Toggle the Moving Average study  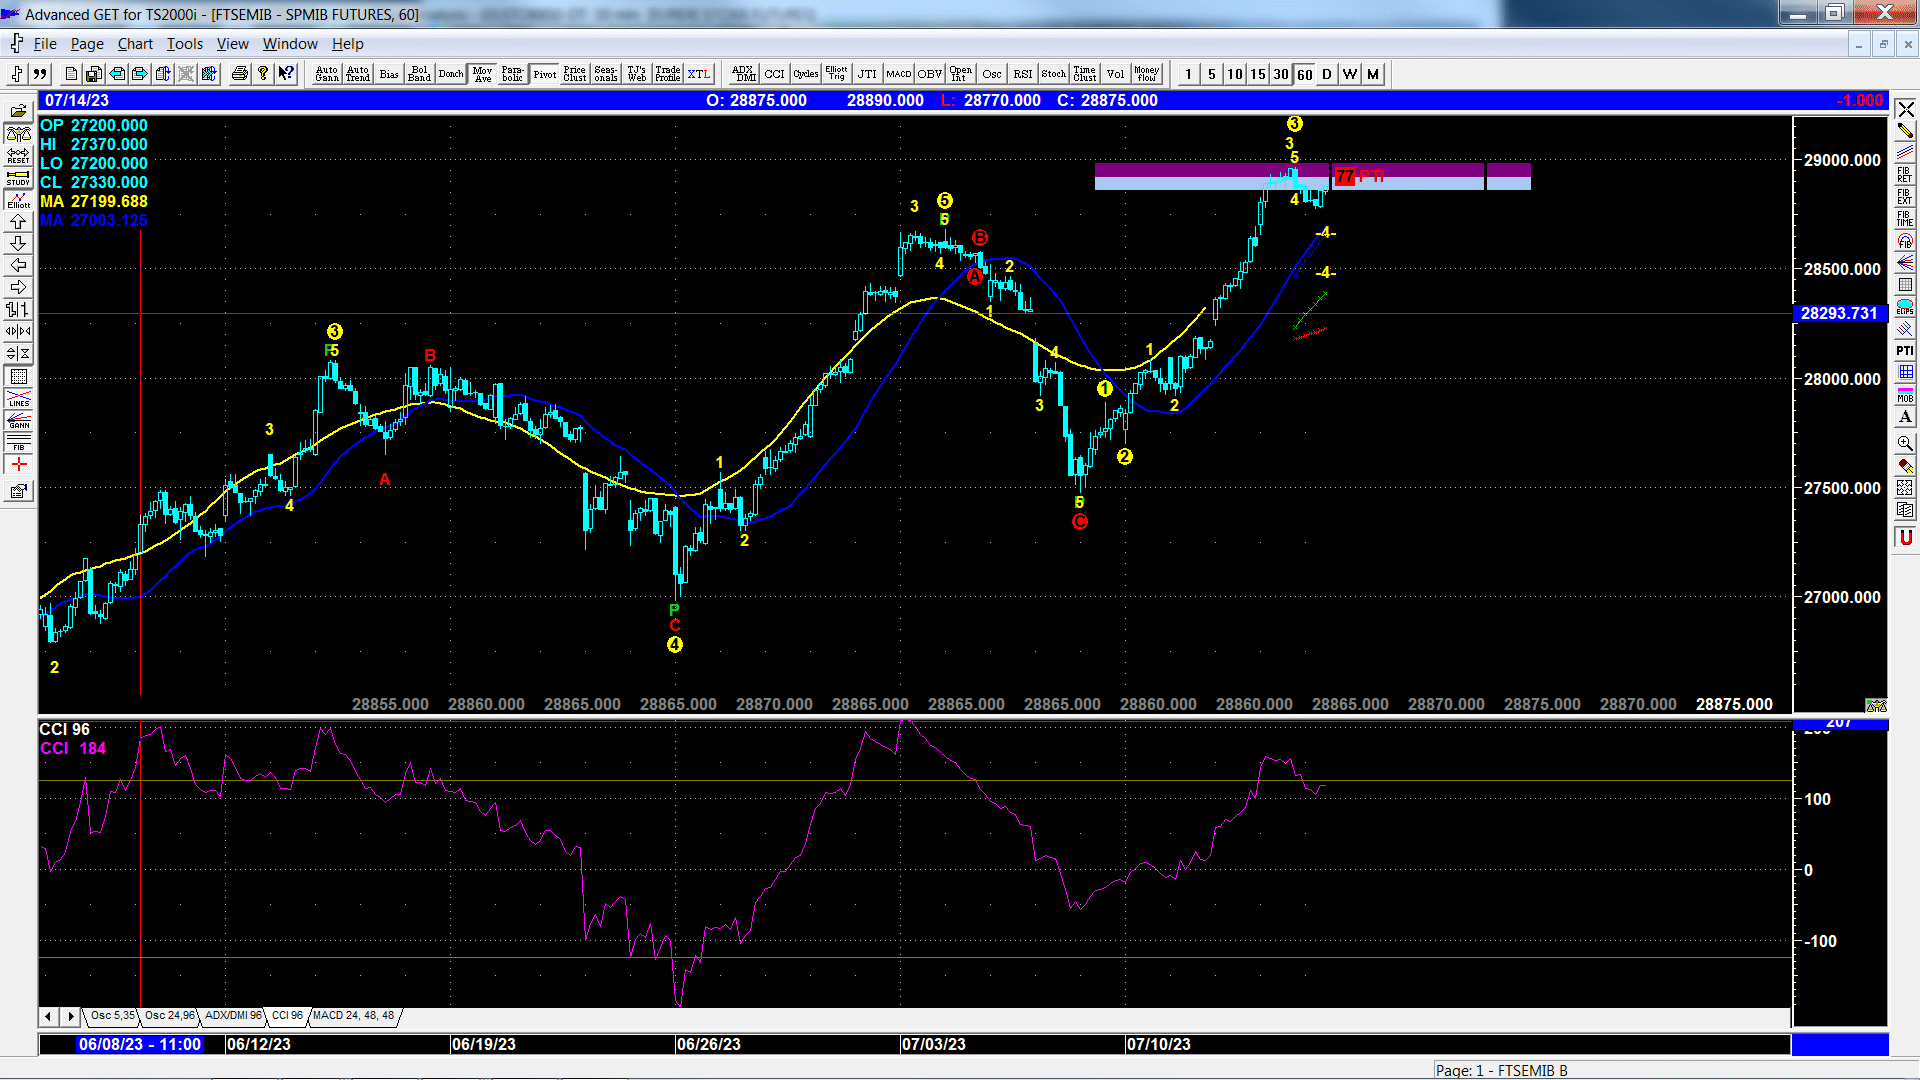[x=483, y=74]
